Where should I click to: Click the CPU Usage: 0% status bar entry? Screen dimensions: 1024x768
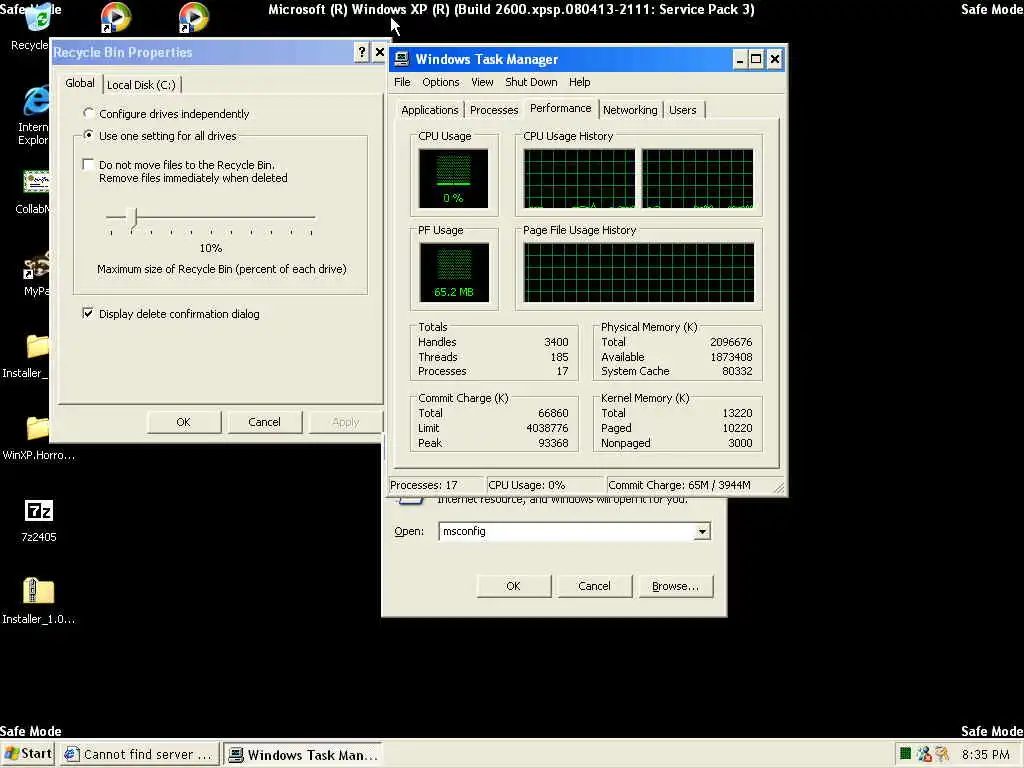tap(546, 485)
